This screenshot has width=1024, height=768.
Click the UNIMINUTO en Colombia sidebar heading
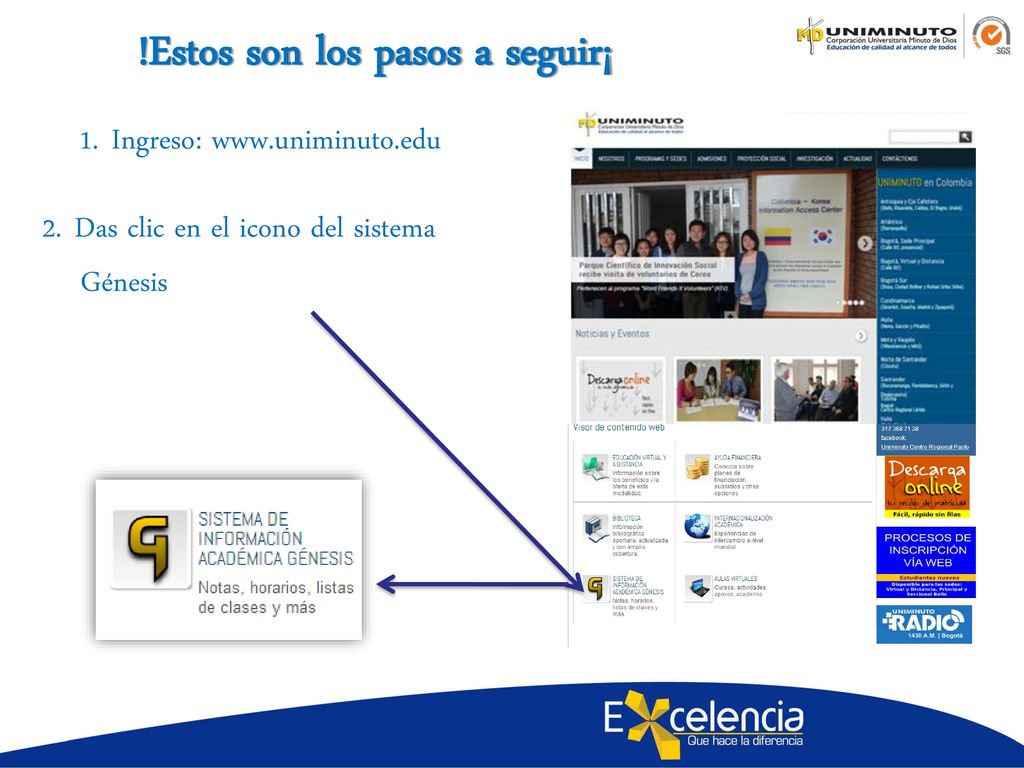point(925,183)
